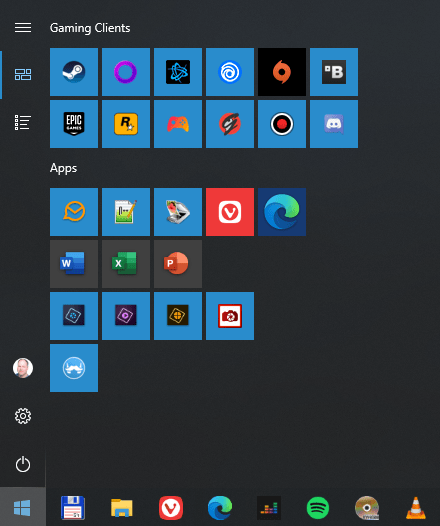Image resolution: width=440 pixels, height=526 pixels.
Task: Open Spotify from the taskbar
Action: [318, 508]
